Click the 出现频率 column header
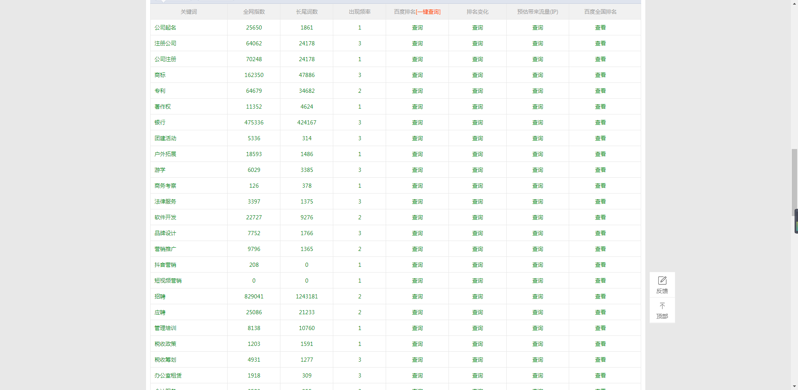Viewport: 798px width, 390px height. [359, 12]
